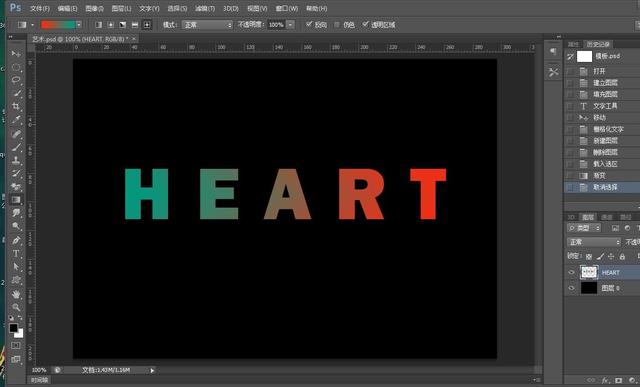
Task: Select the Eyedropper tool
Action: point(16,120)
